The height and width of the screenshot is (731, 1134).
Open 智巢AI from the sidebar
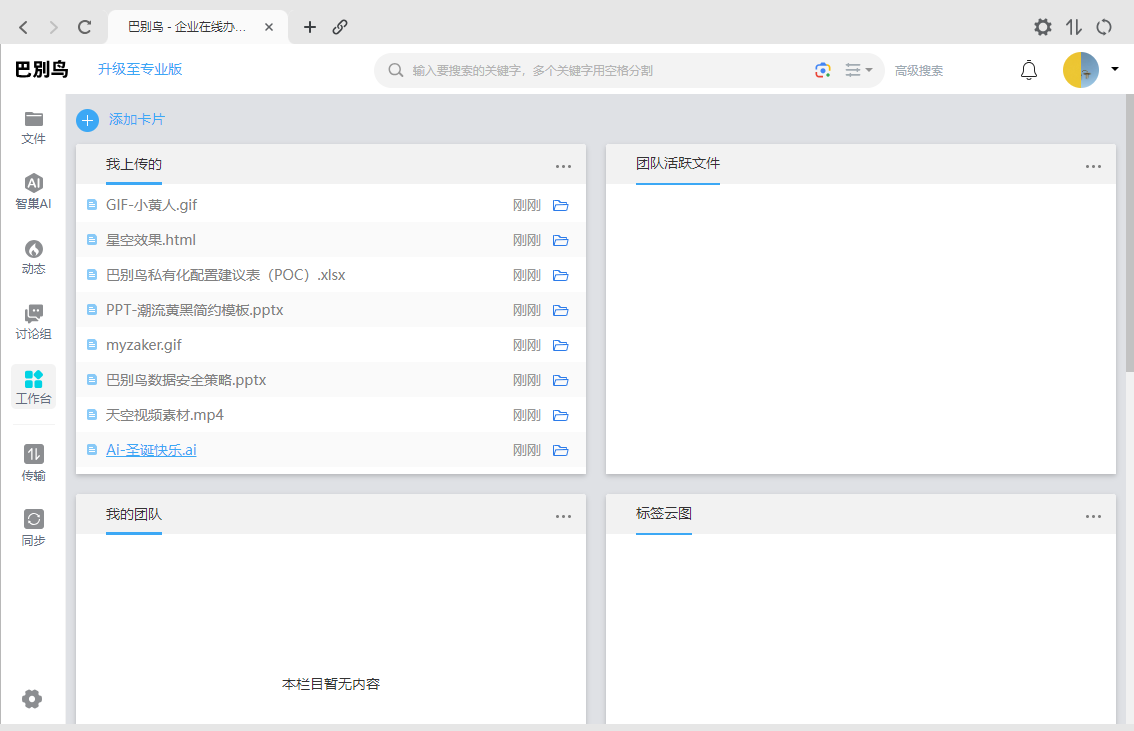(33, 192)
